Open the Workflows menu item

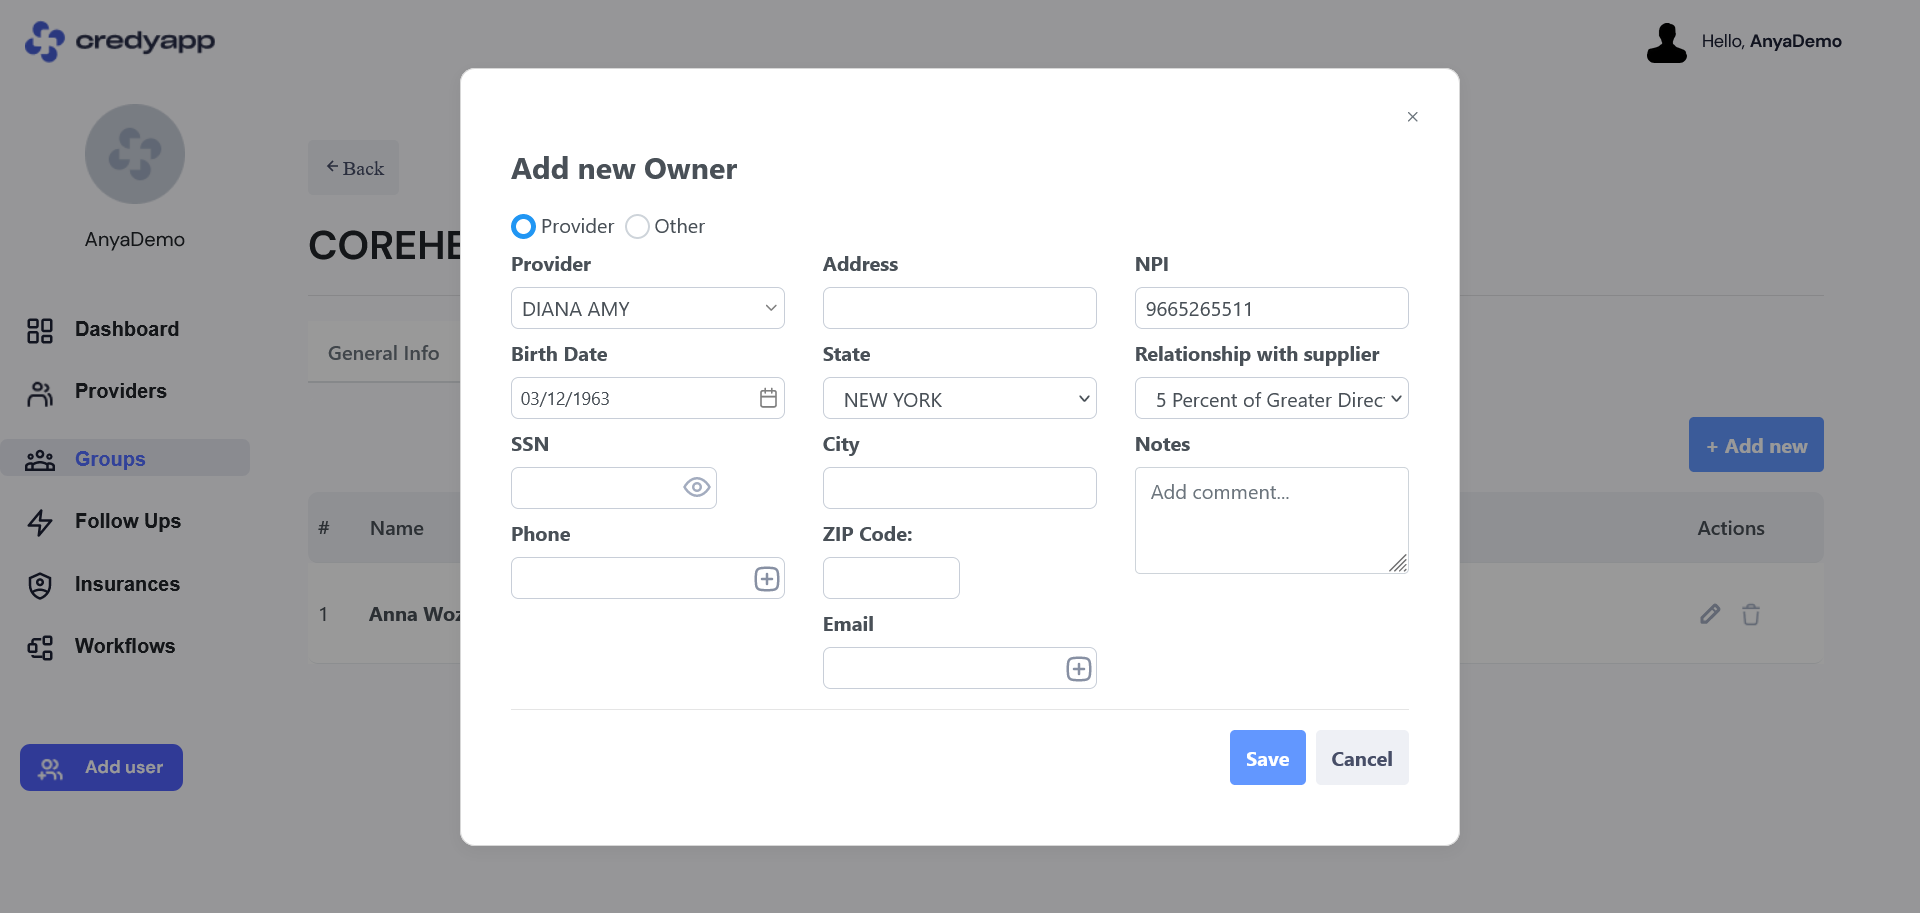pyautogui.click(x=124, y=646)
